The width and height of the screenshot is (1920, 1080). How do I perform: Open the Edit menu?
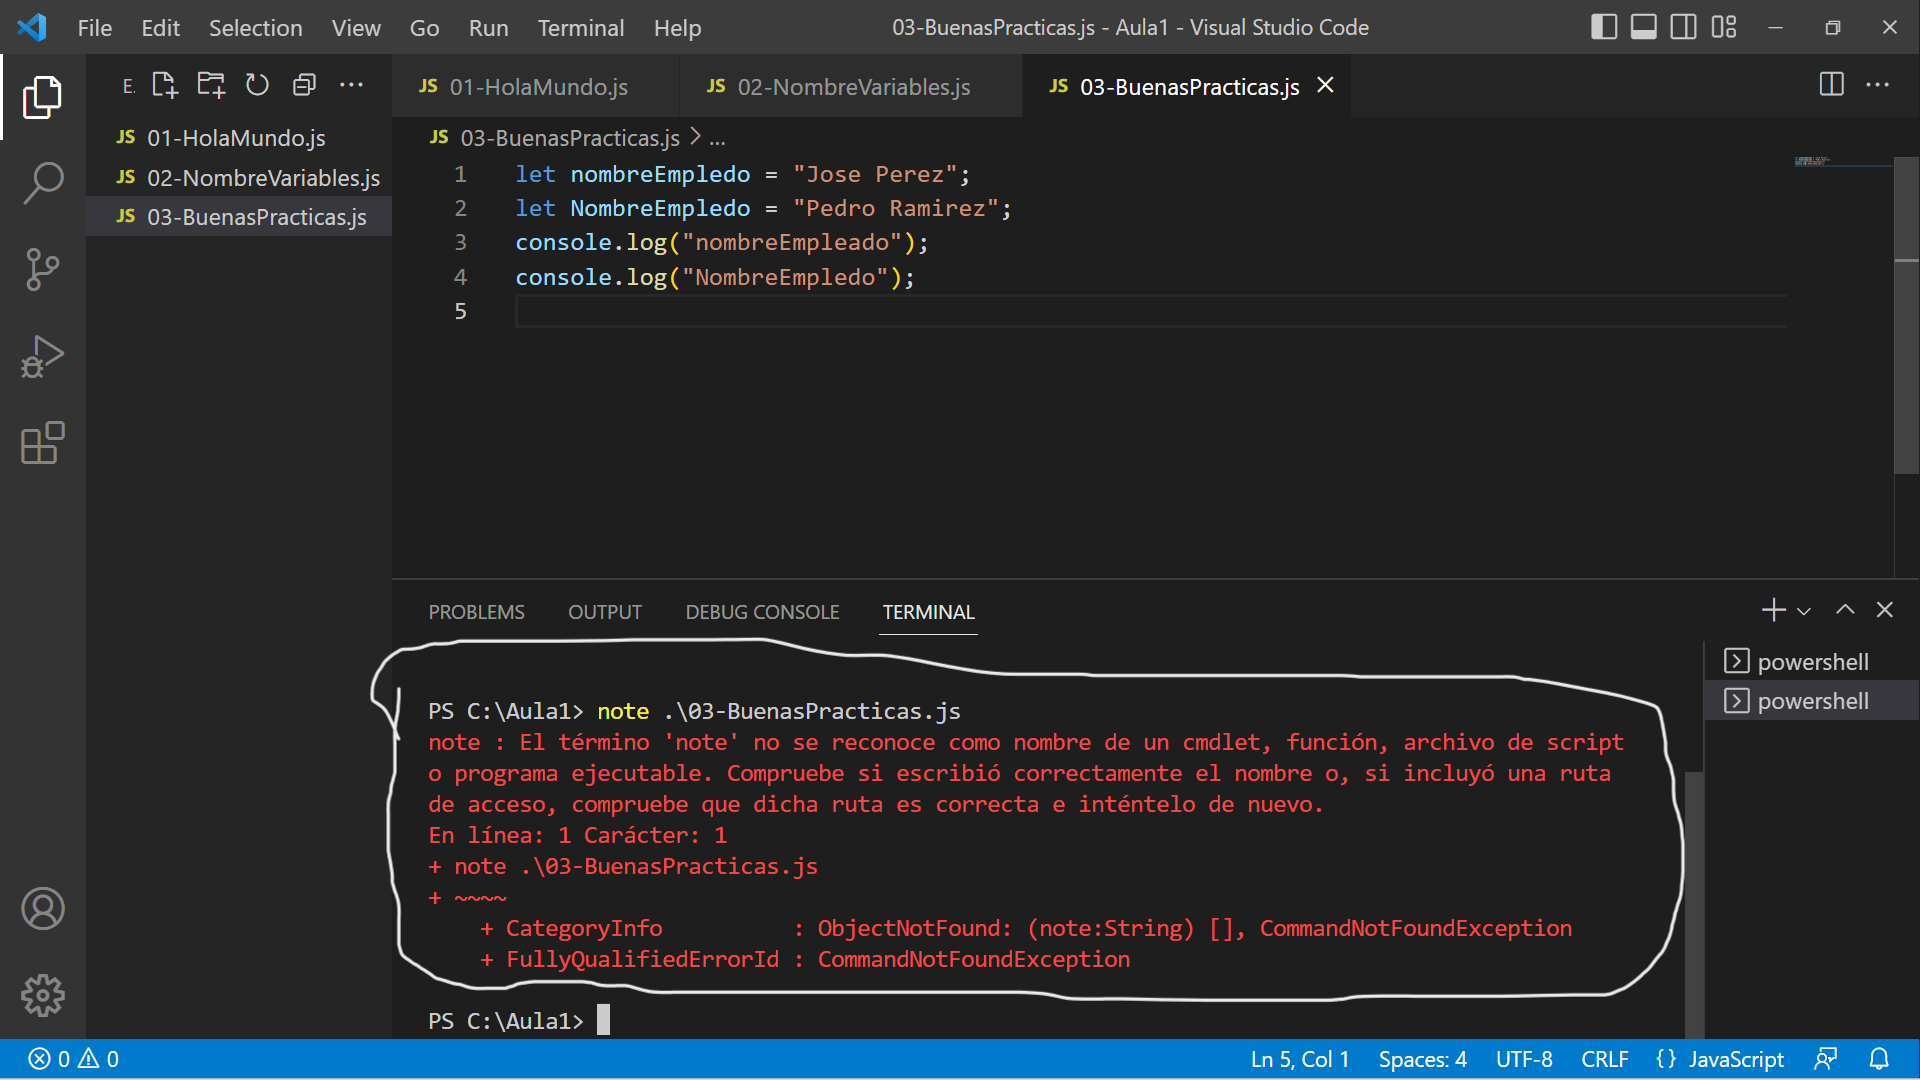coord(160,28)
